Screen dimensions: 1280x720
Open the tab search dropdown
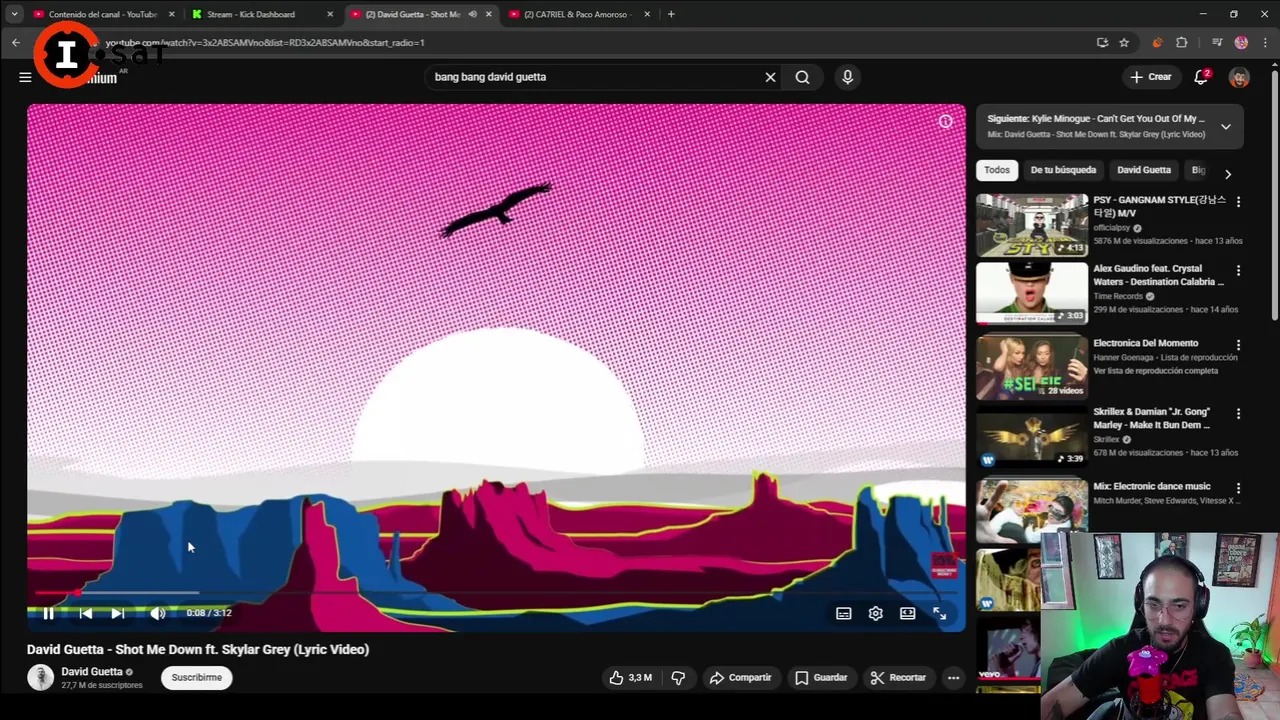click(x=14, y=14)
